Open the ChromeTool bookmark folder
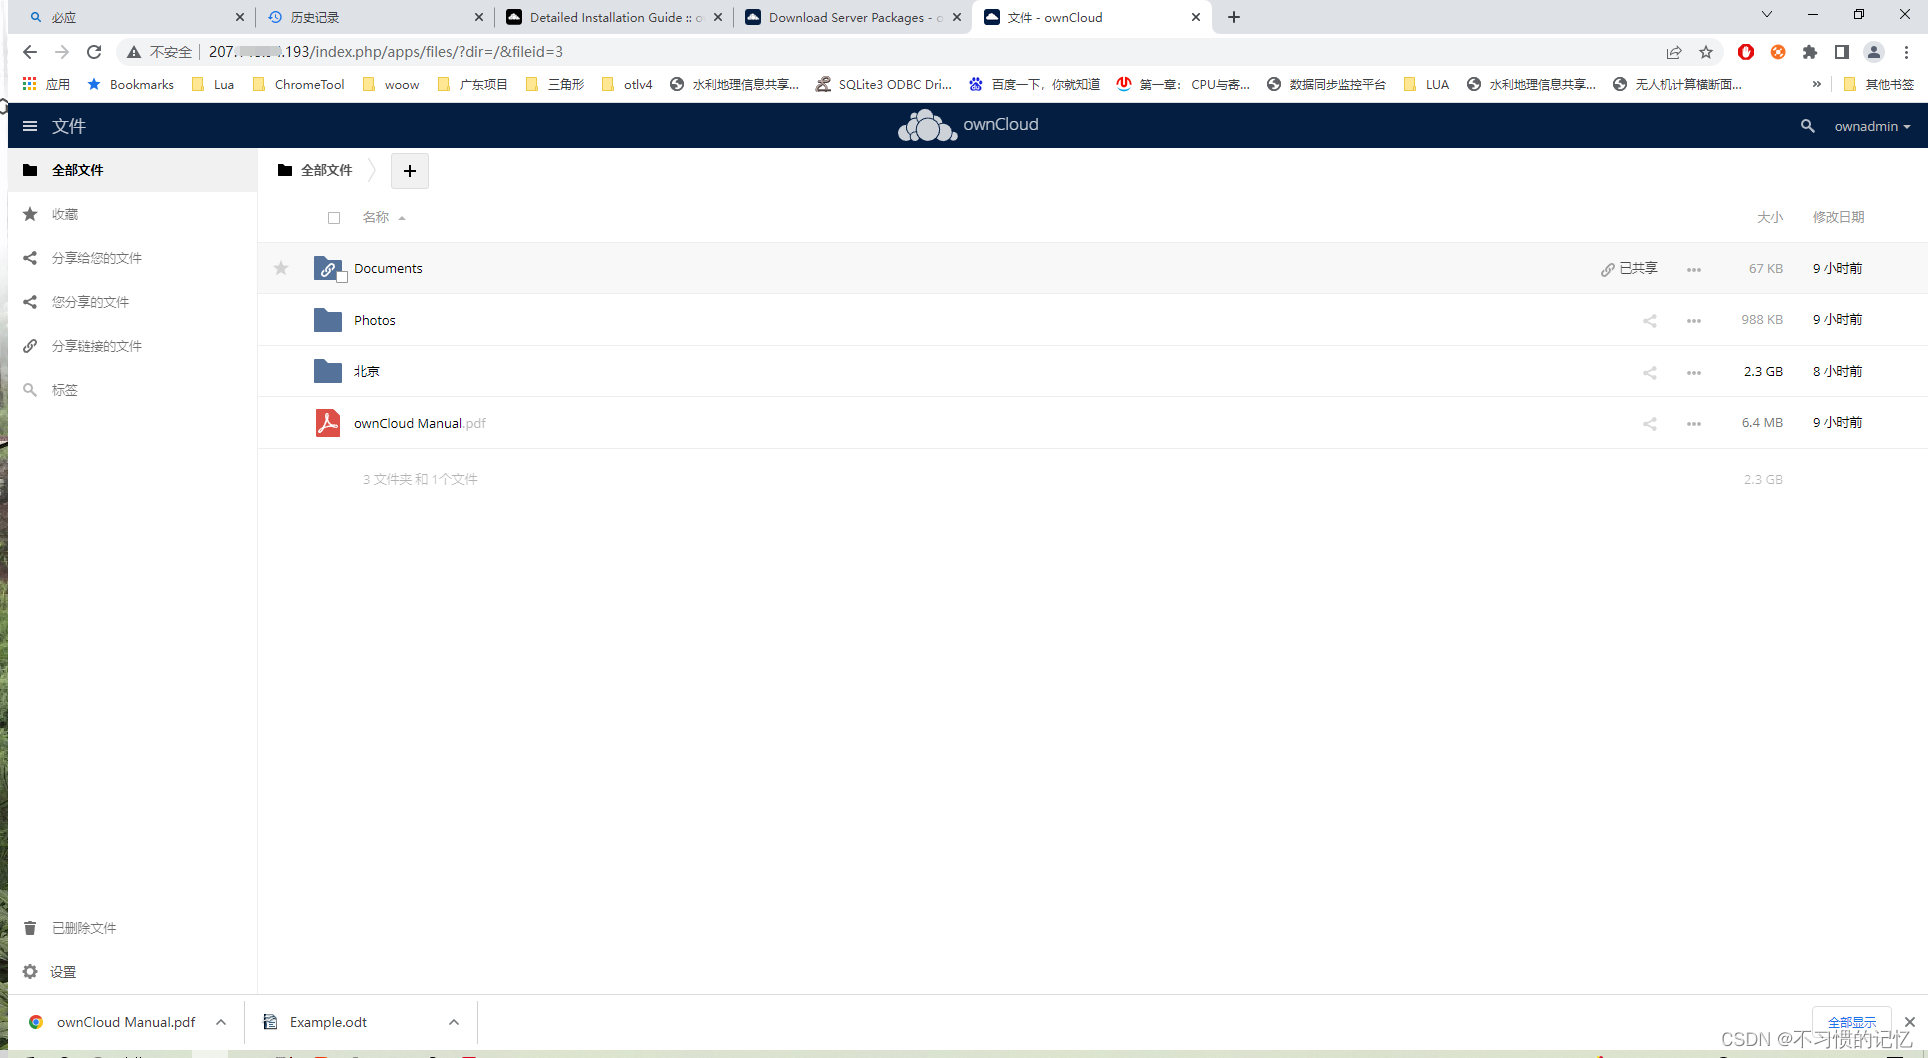 pos(298,84)
